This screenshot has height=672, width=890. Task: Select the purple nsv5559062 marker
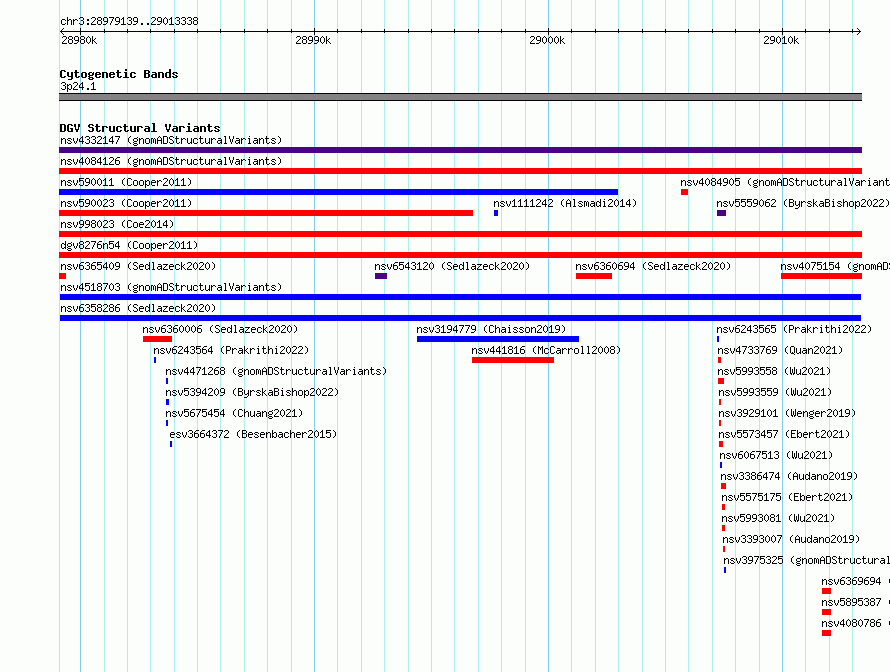pyautogui.click(x=721, y=213)
